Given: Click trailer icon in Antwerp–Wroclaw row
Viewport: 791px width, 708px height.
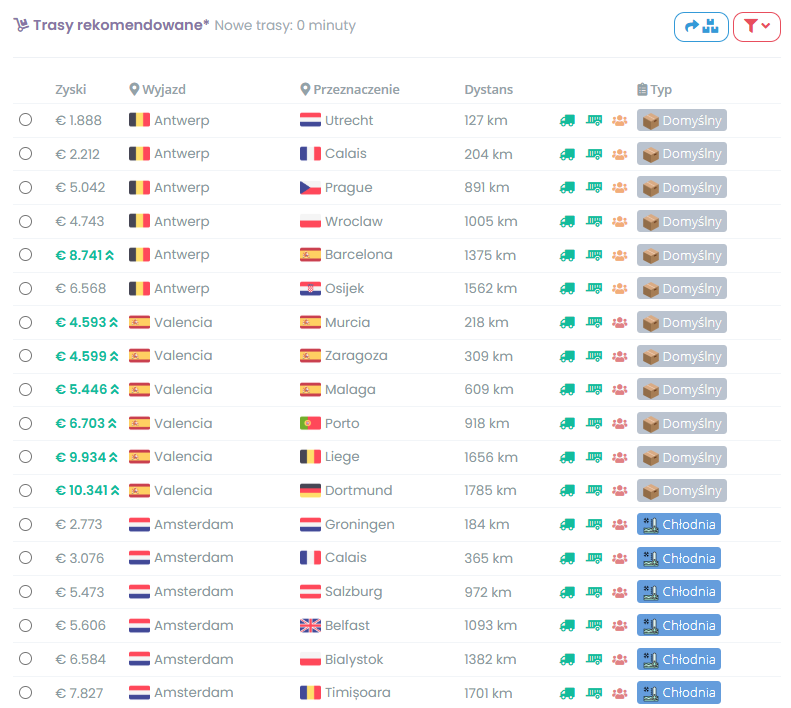Looking at the screenshot, I should click(594, 222).
